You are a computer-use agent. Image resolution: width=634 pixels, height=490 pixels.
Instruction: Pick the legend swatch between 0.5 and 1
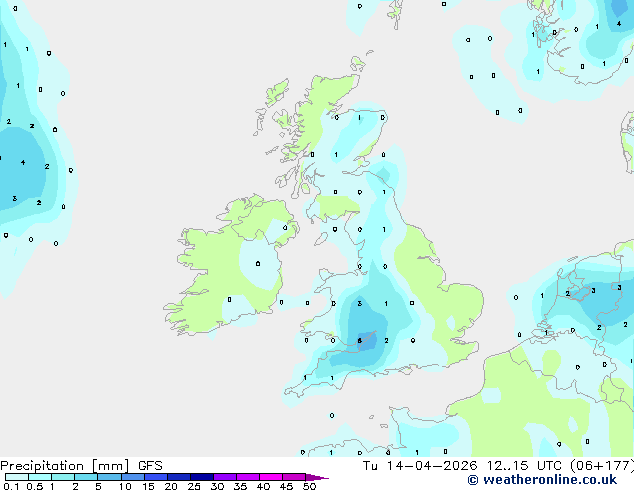coord(40,477)
